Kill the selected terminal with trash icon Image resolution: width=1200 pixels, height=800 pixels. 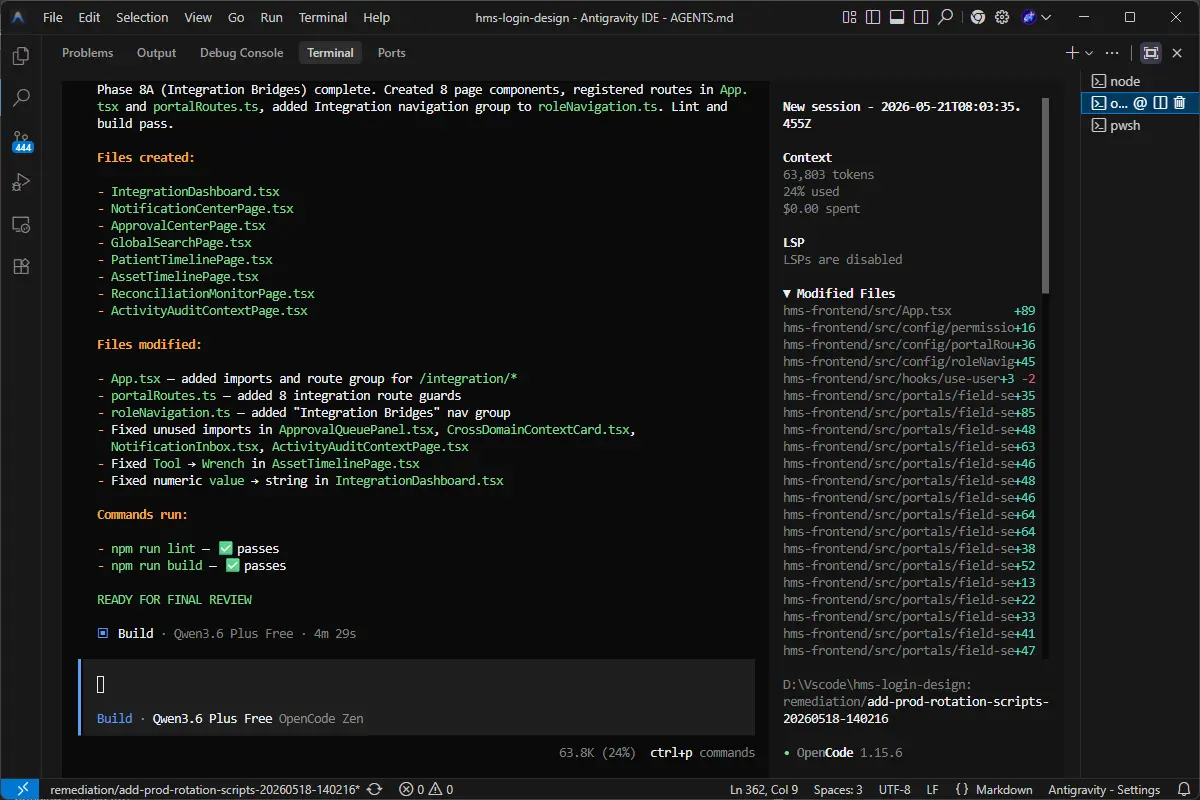tap(1179, 103)
